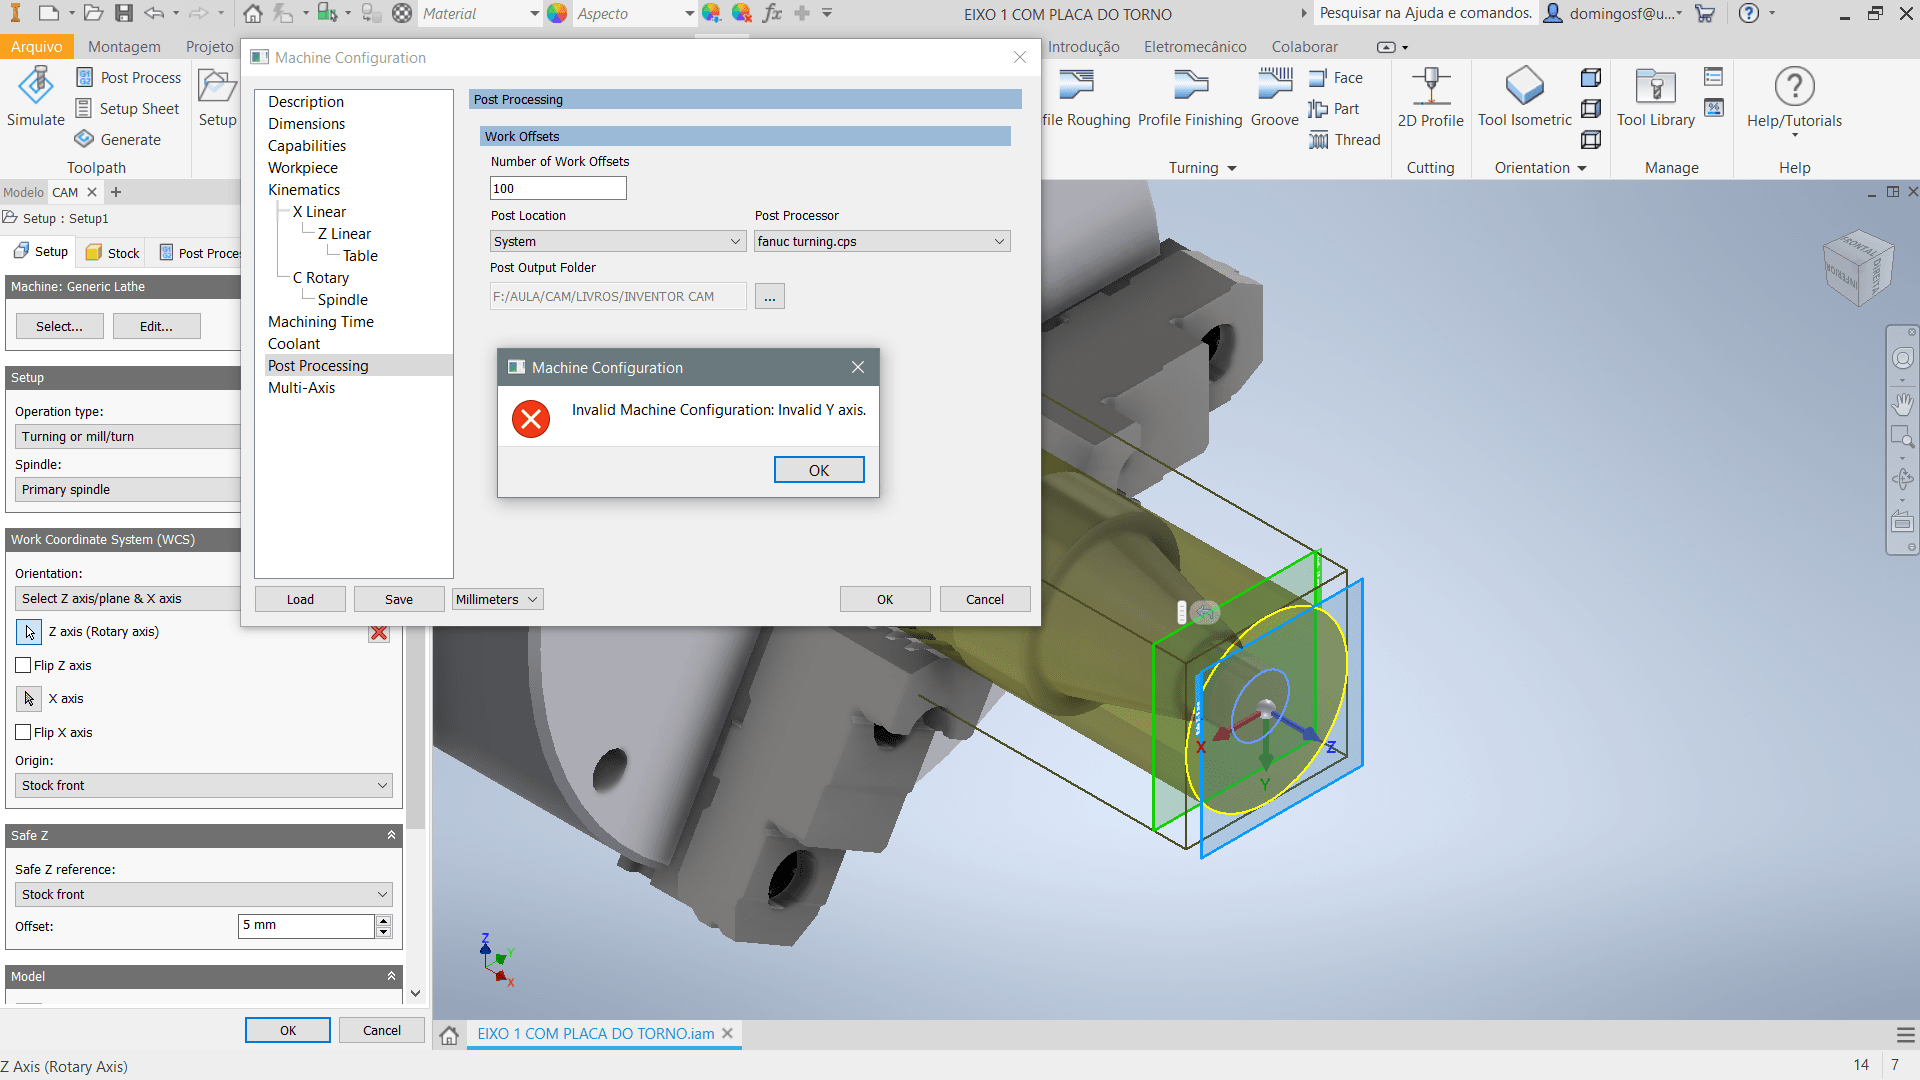Collapse the Safe Z section
The image size is (1920, 1080).
click(391, 835)
